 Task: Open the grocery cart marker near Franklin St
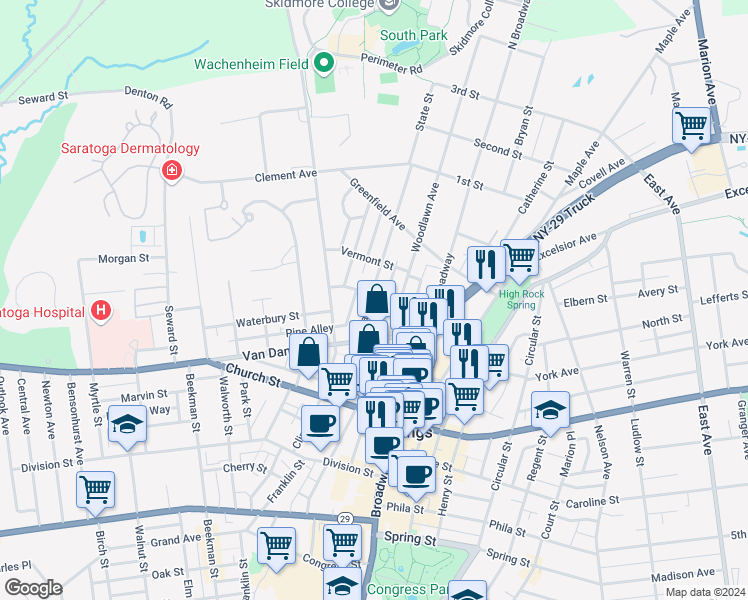276,546
